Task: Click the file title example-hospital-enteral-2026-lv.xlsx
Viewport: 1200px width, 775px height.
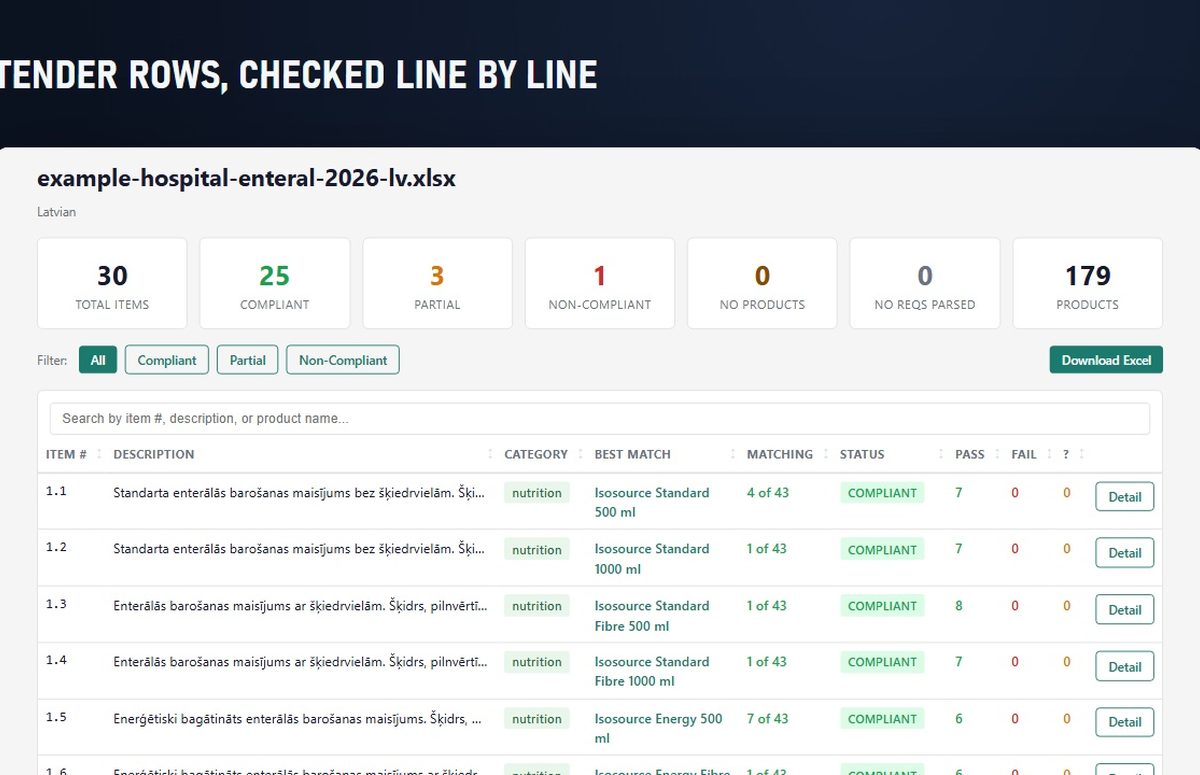Action: pyautogui.click(x=246, y=179)
